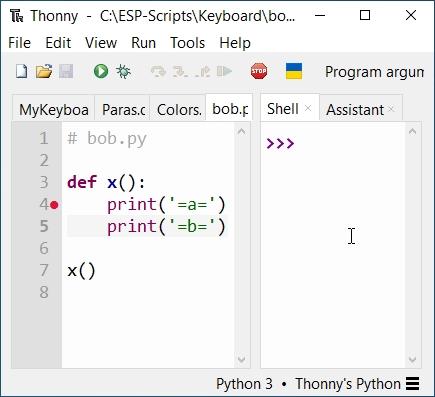Click the Resume debug icon
This screenshot has width=435, height=397.
click(x=224, y=71)
